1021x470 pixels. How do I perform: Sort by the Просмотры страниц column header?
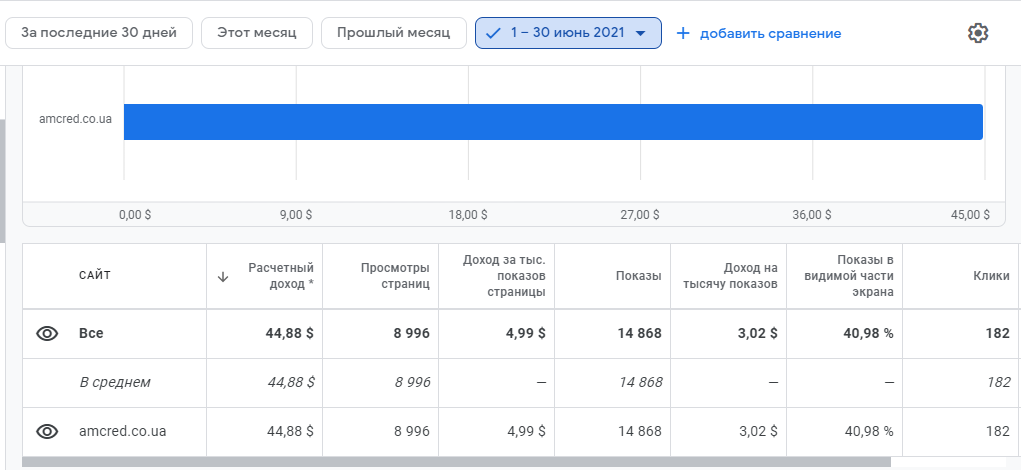click(x=395, y=276)
